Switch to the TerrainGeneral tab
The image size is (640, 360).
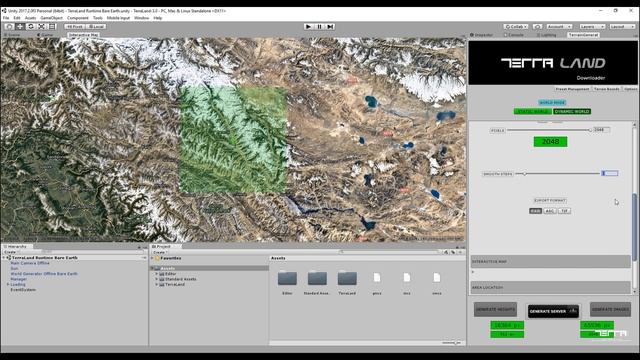pos(583,35)
